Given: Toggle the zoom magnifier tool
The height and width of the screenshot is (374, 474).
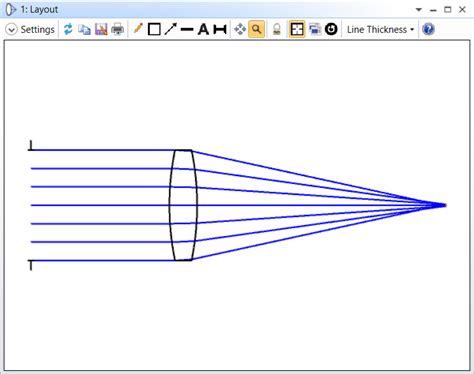Looking at the screenshot, I should [x=256, y=30].
